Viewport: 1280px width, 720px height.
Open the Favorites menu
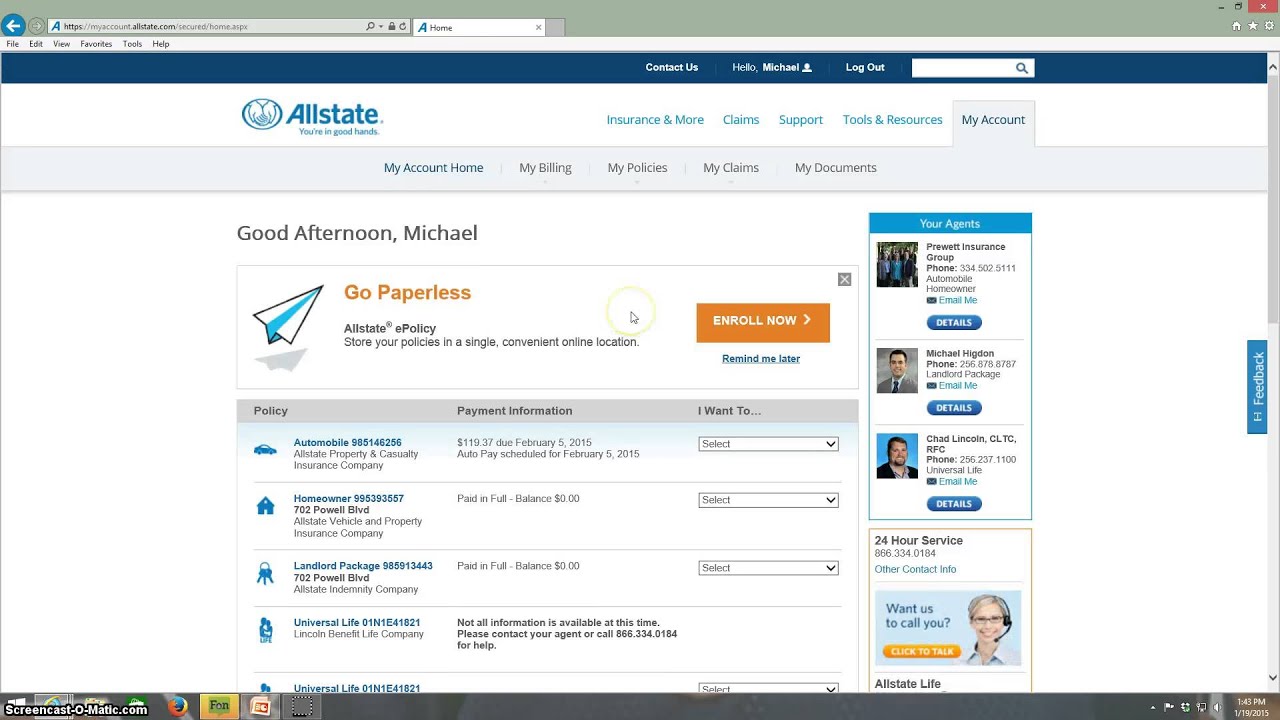point(96,44)
